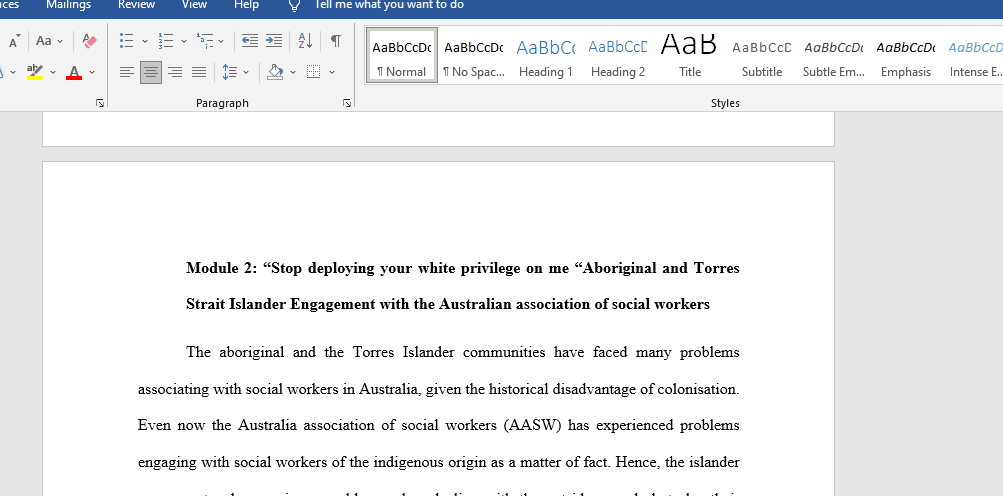Apply yellow text highlight color
Screen dimensions: 1003x496
35,72
